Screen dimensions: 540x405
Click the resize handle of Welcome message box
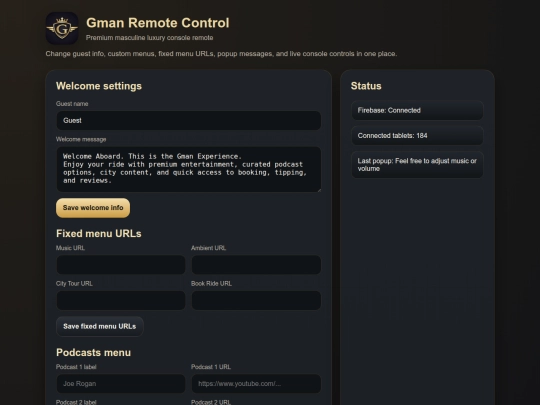[319, 190]
